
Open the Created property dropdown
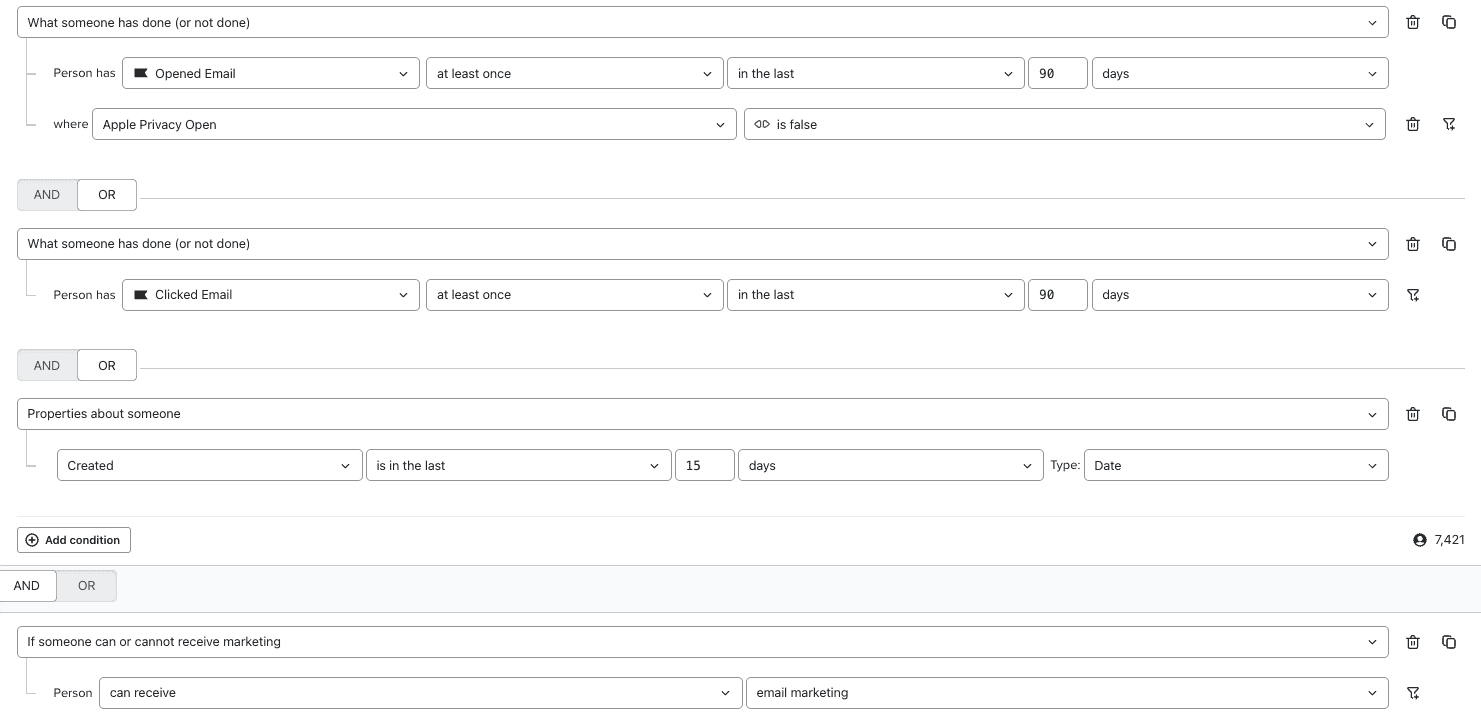[x=210, y=466]
